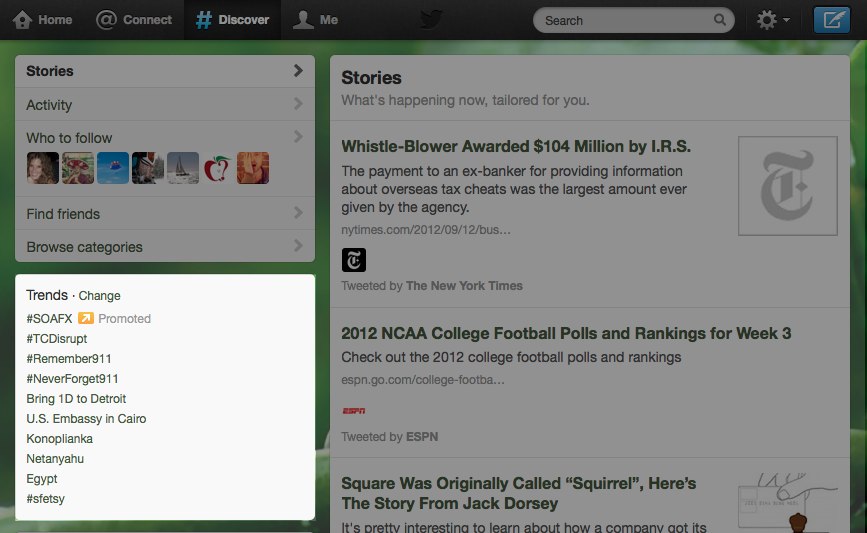
Task: Click The New York Times author name
Action: click(464, 286)
